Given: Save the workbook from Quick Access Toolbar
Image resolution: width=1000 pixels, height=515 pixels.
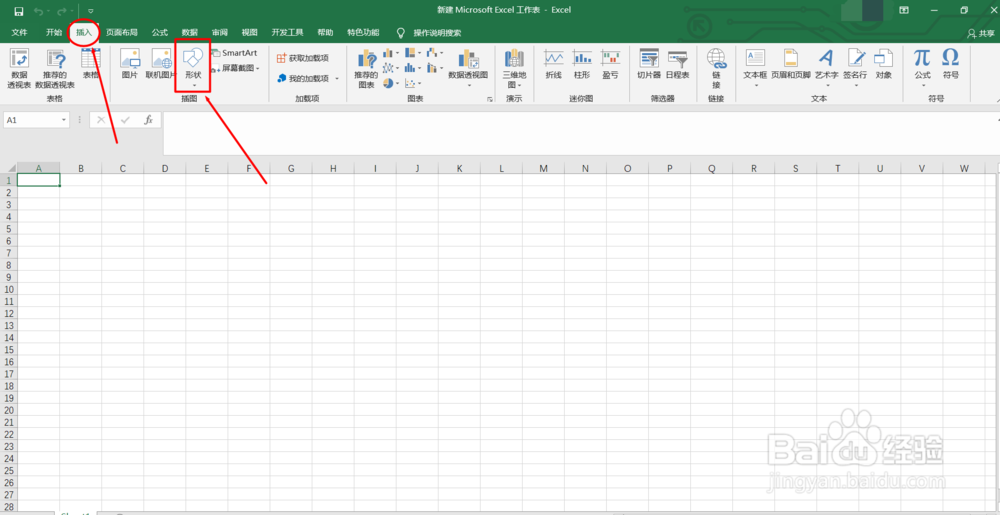Looking at the screenshot, I should [x=18, y=11].
